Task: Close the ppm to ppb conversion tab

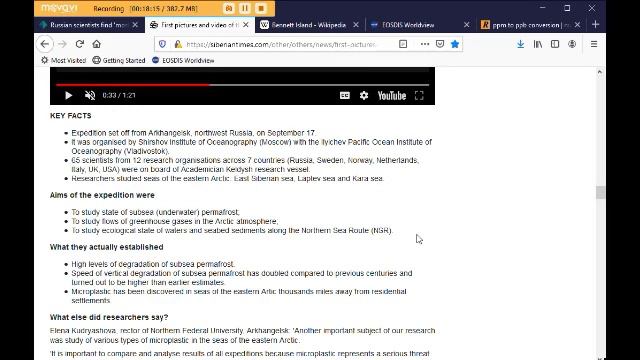Action: click(x=577, y=25)
